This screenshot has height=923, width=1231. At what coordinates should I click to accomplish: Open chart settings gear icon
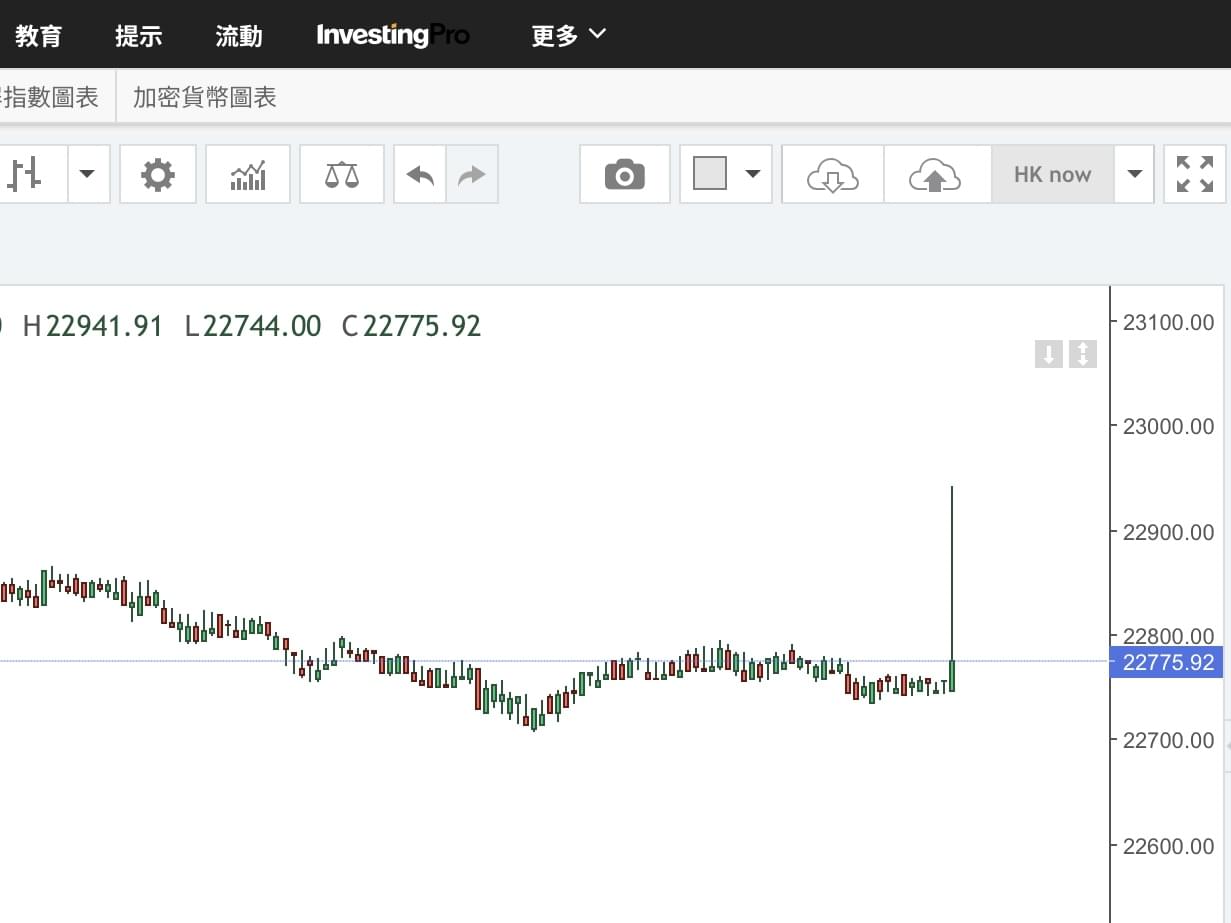tap(158, 175)
